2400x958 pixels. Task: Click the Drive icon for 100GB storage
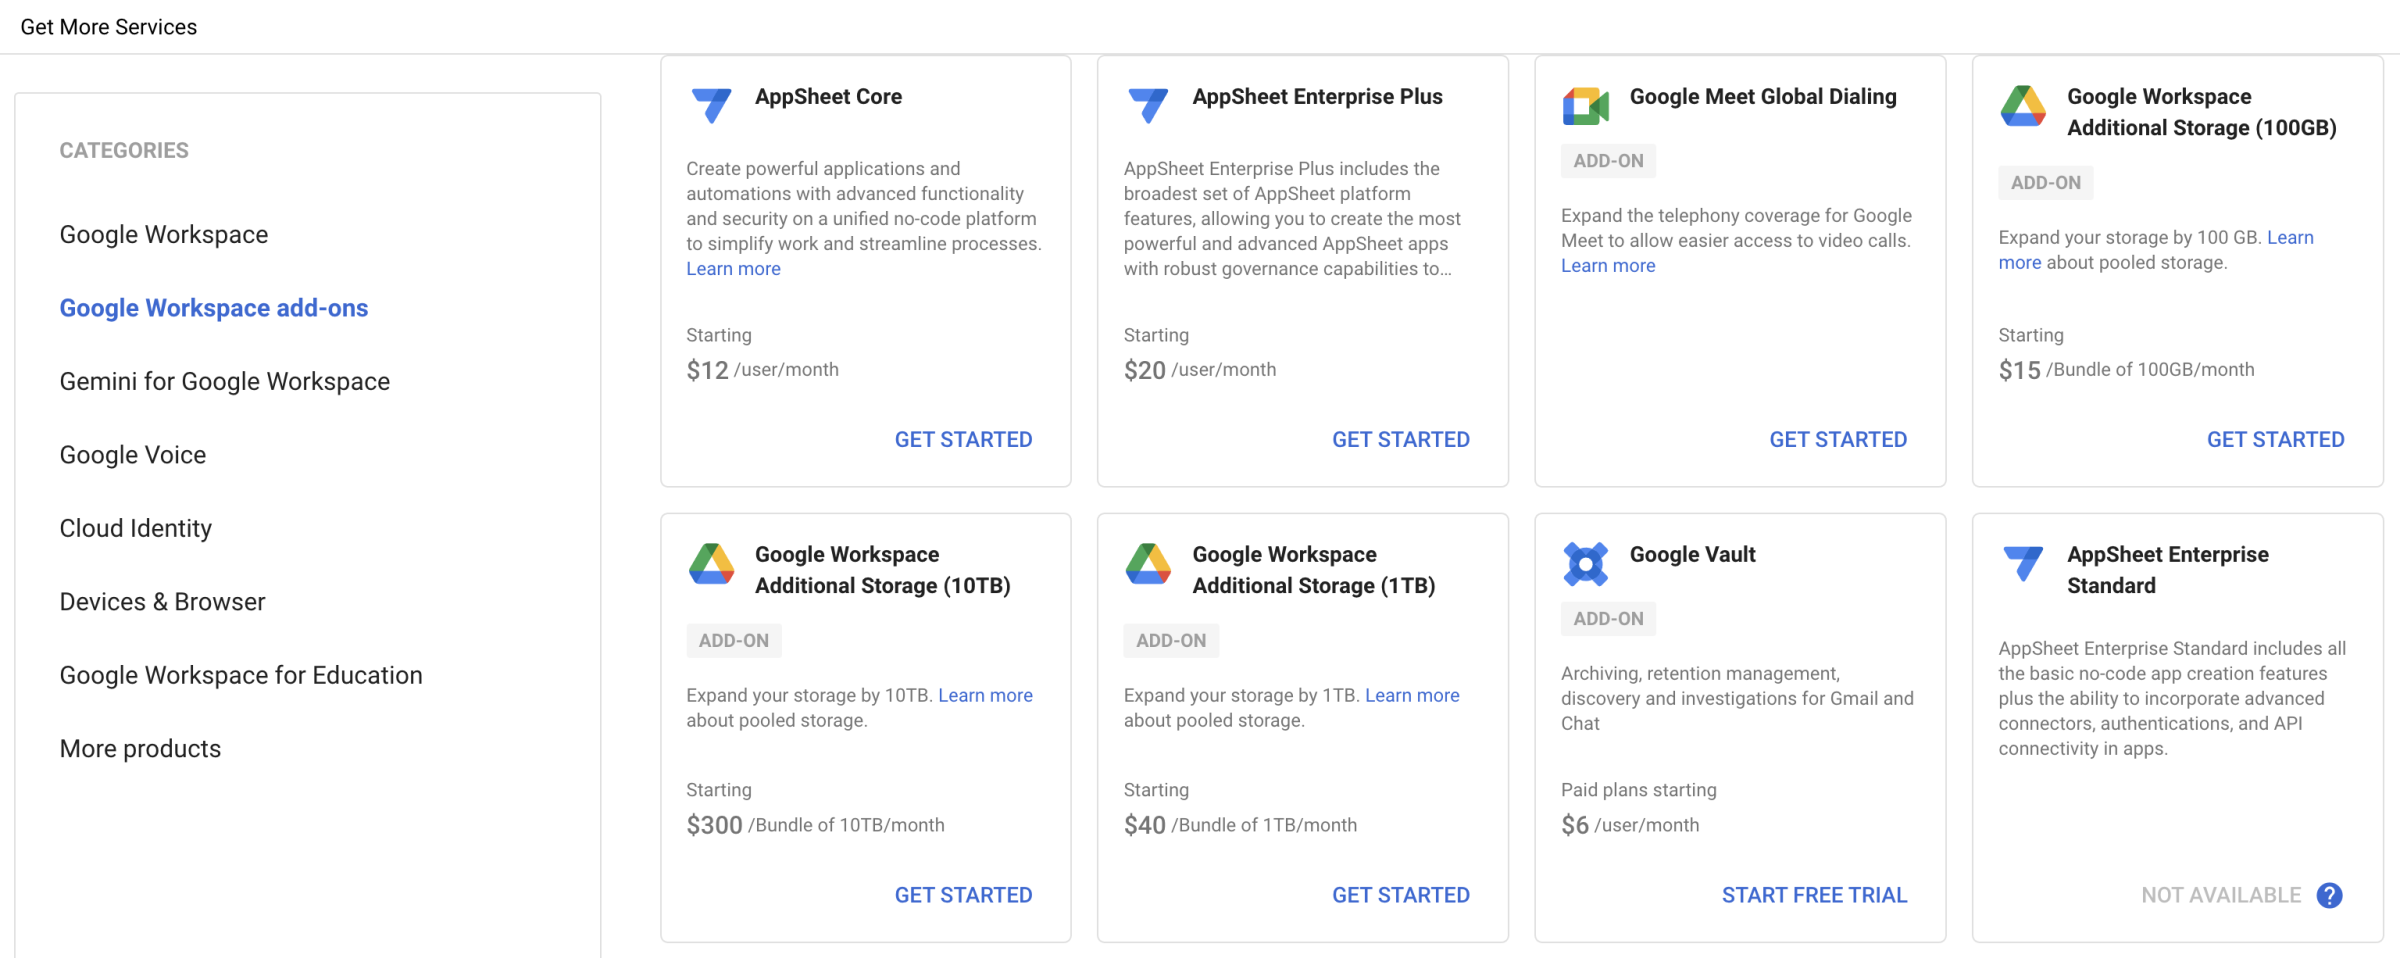pos(2023,106)
